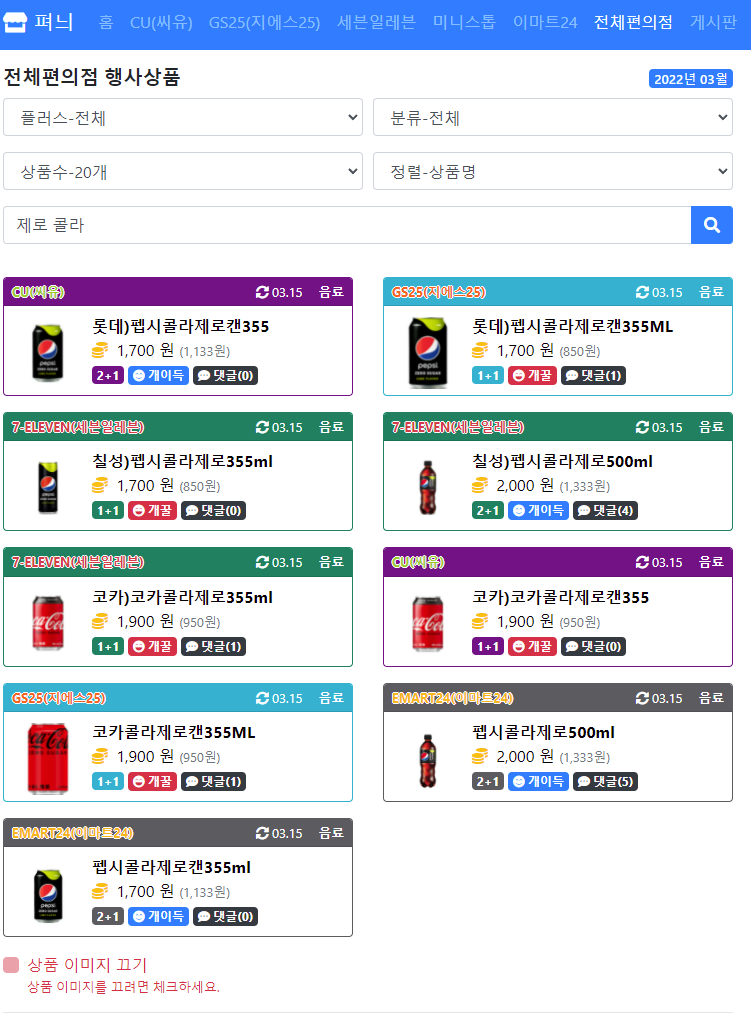The height and width of the screenshot is (1026, 751).
Task: Click 댓글(0) on 코카)코카콜라제로캔355
Action: 593,646
